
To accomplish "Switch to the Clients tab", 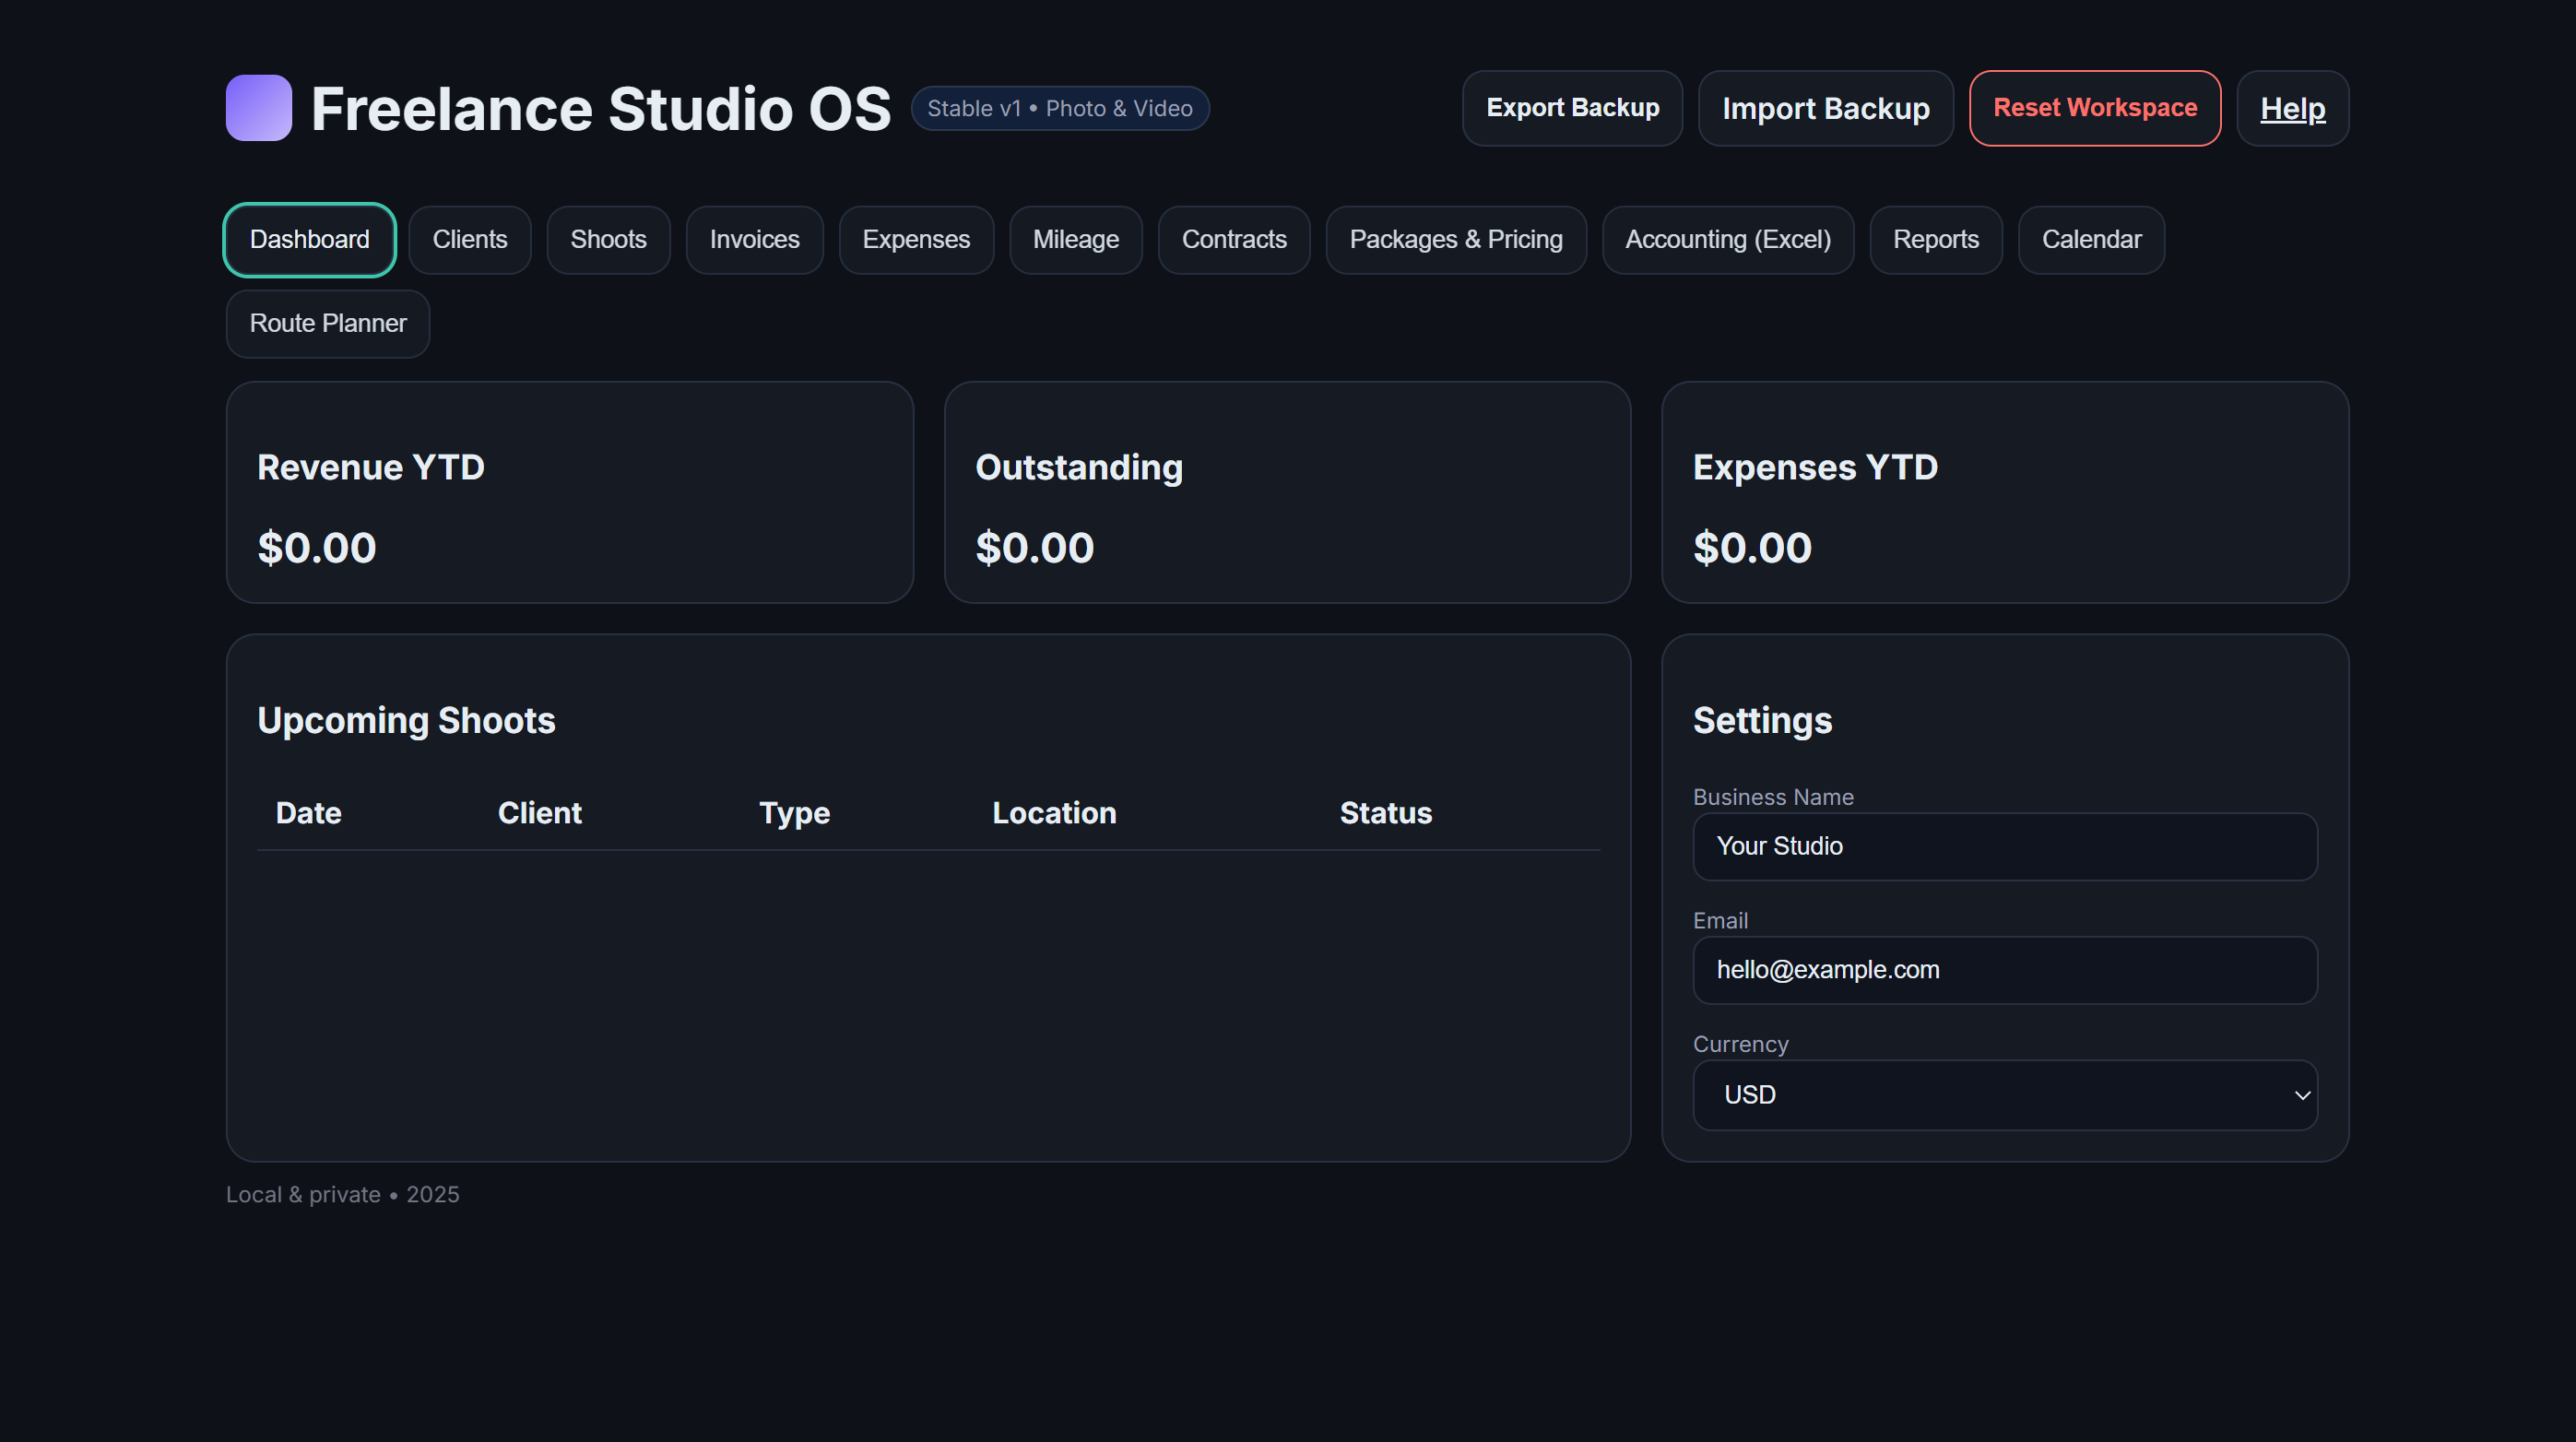I will click(x=469, y=240).
